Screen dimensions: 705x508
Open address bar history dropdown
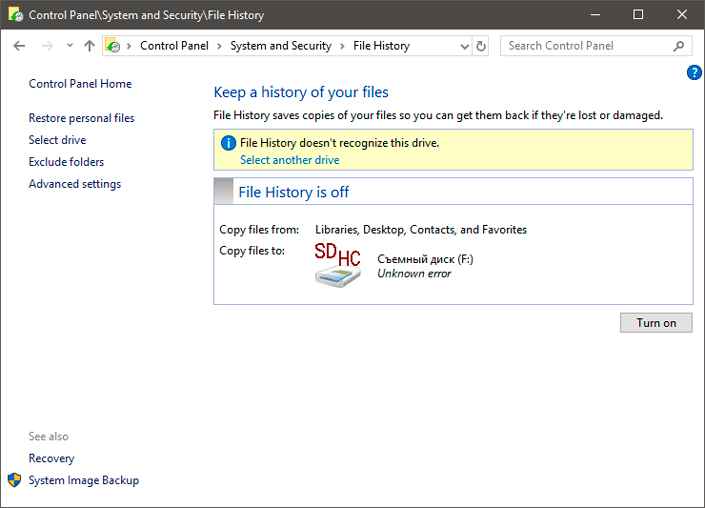click(x=465, y=46)
